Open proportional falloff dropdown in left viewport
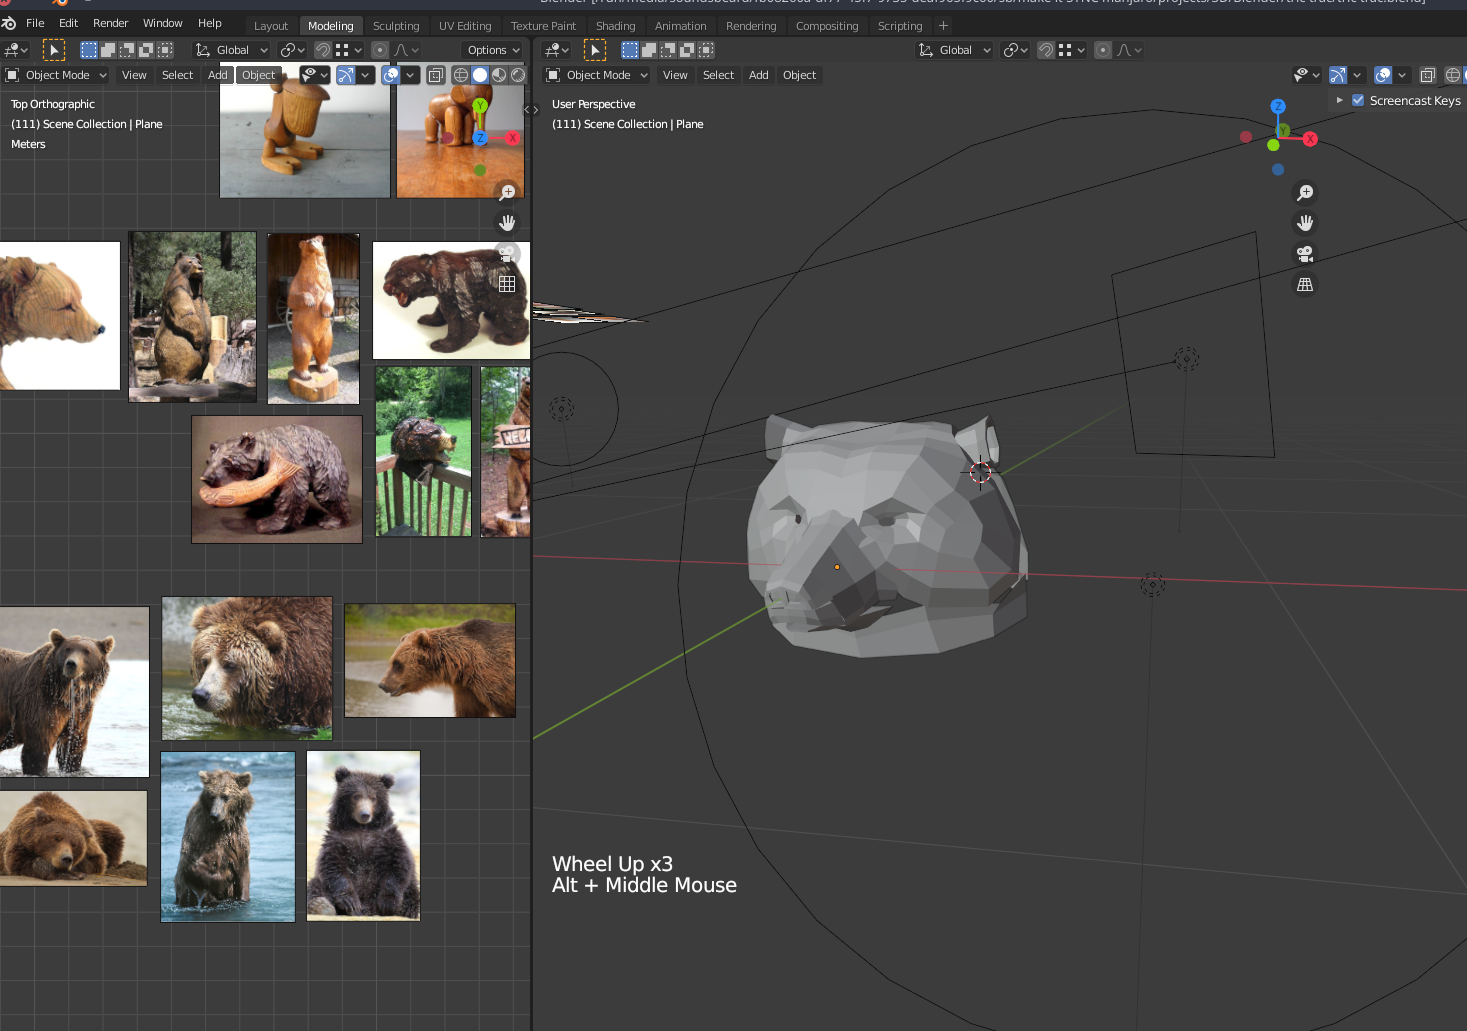Image resolution: width=1467 pixels, height=1031 pixels. [x=407, y=50]
